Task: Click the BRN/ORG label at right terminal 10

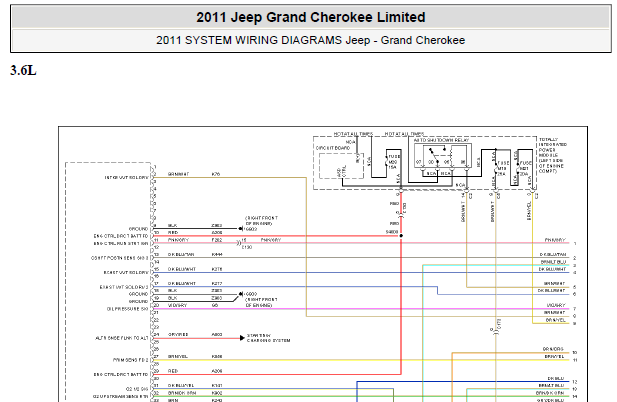Action: [553, 349]
